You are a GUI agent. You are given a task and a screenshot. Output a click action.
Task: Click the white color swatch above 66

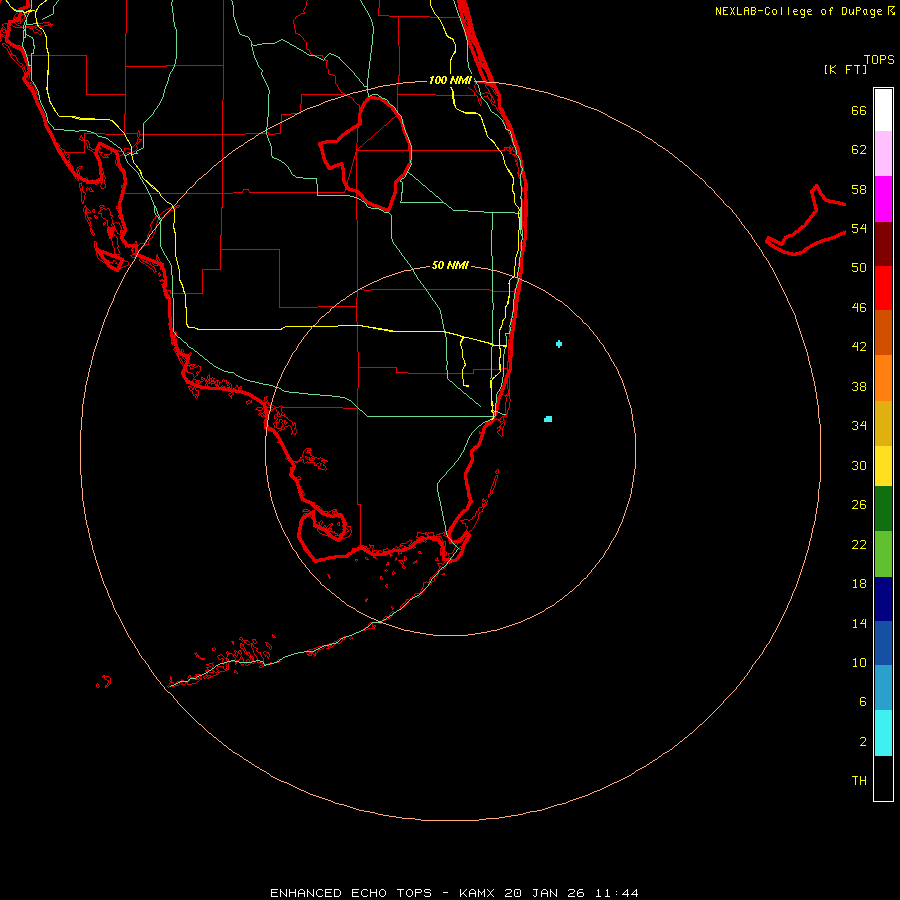[883, 110]
